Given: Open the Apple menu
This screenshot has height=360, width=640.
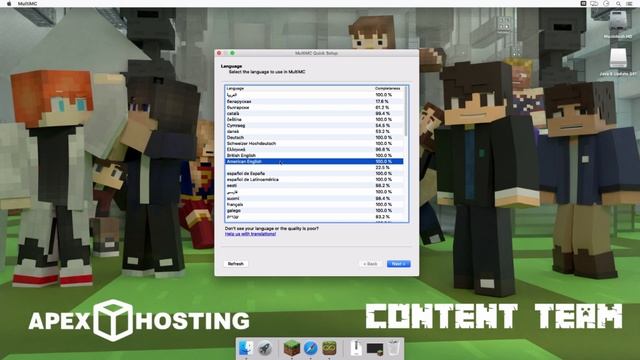Looking at the screenshot, I should click(x=9, y=4).
